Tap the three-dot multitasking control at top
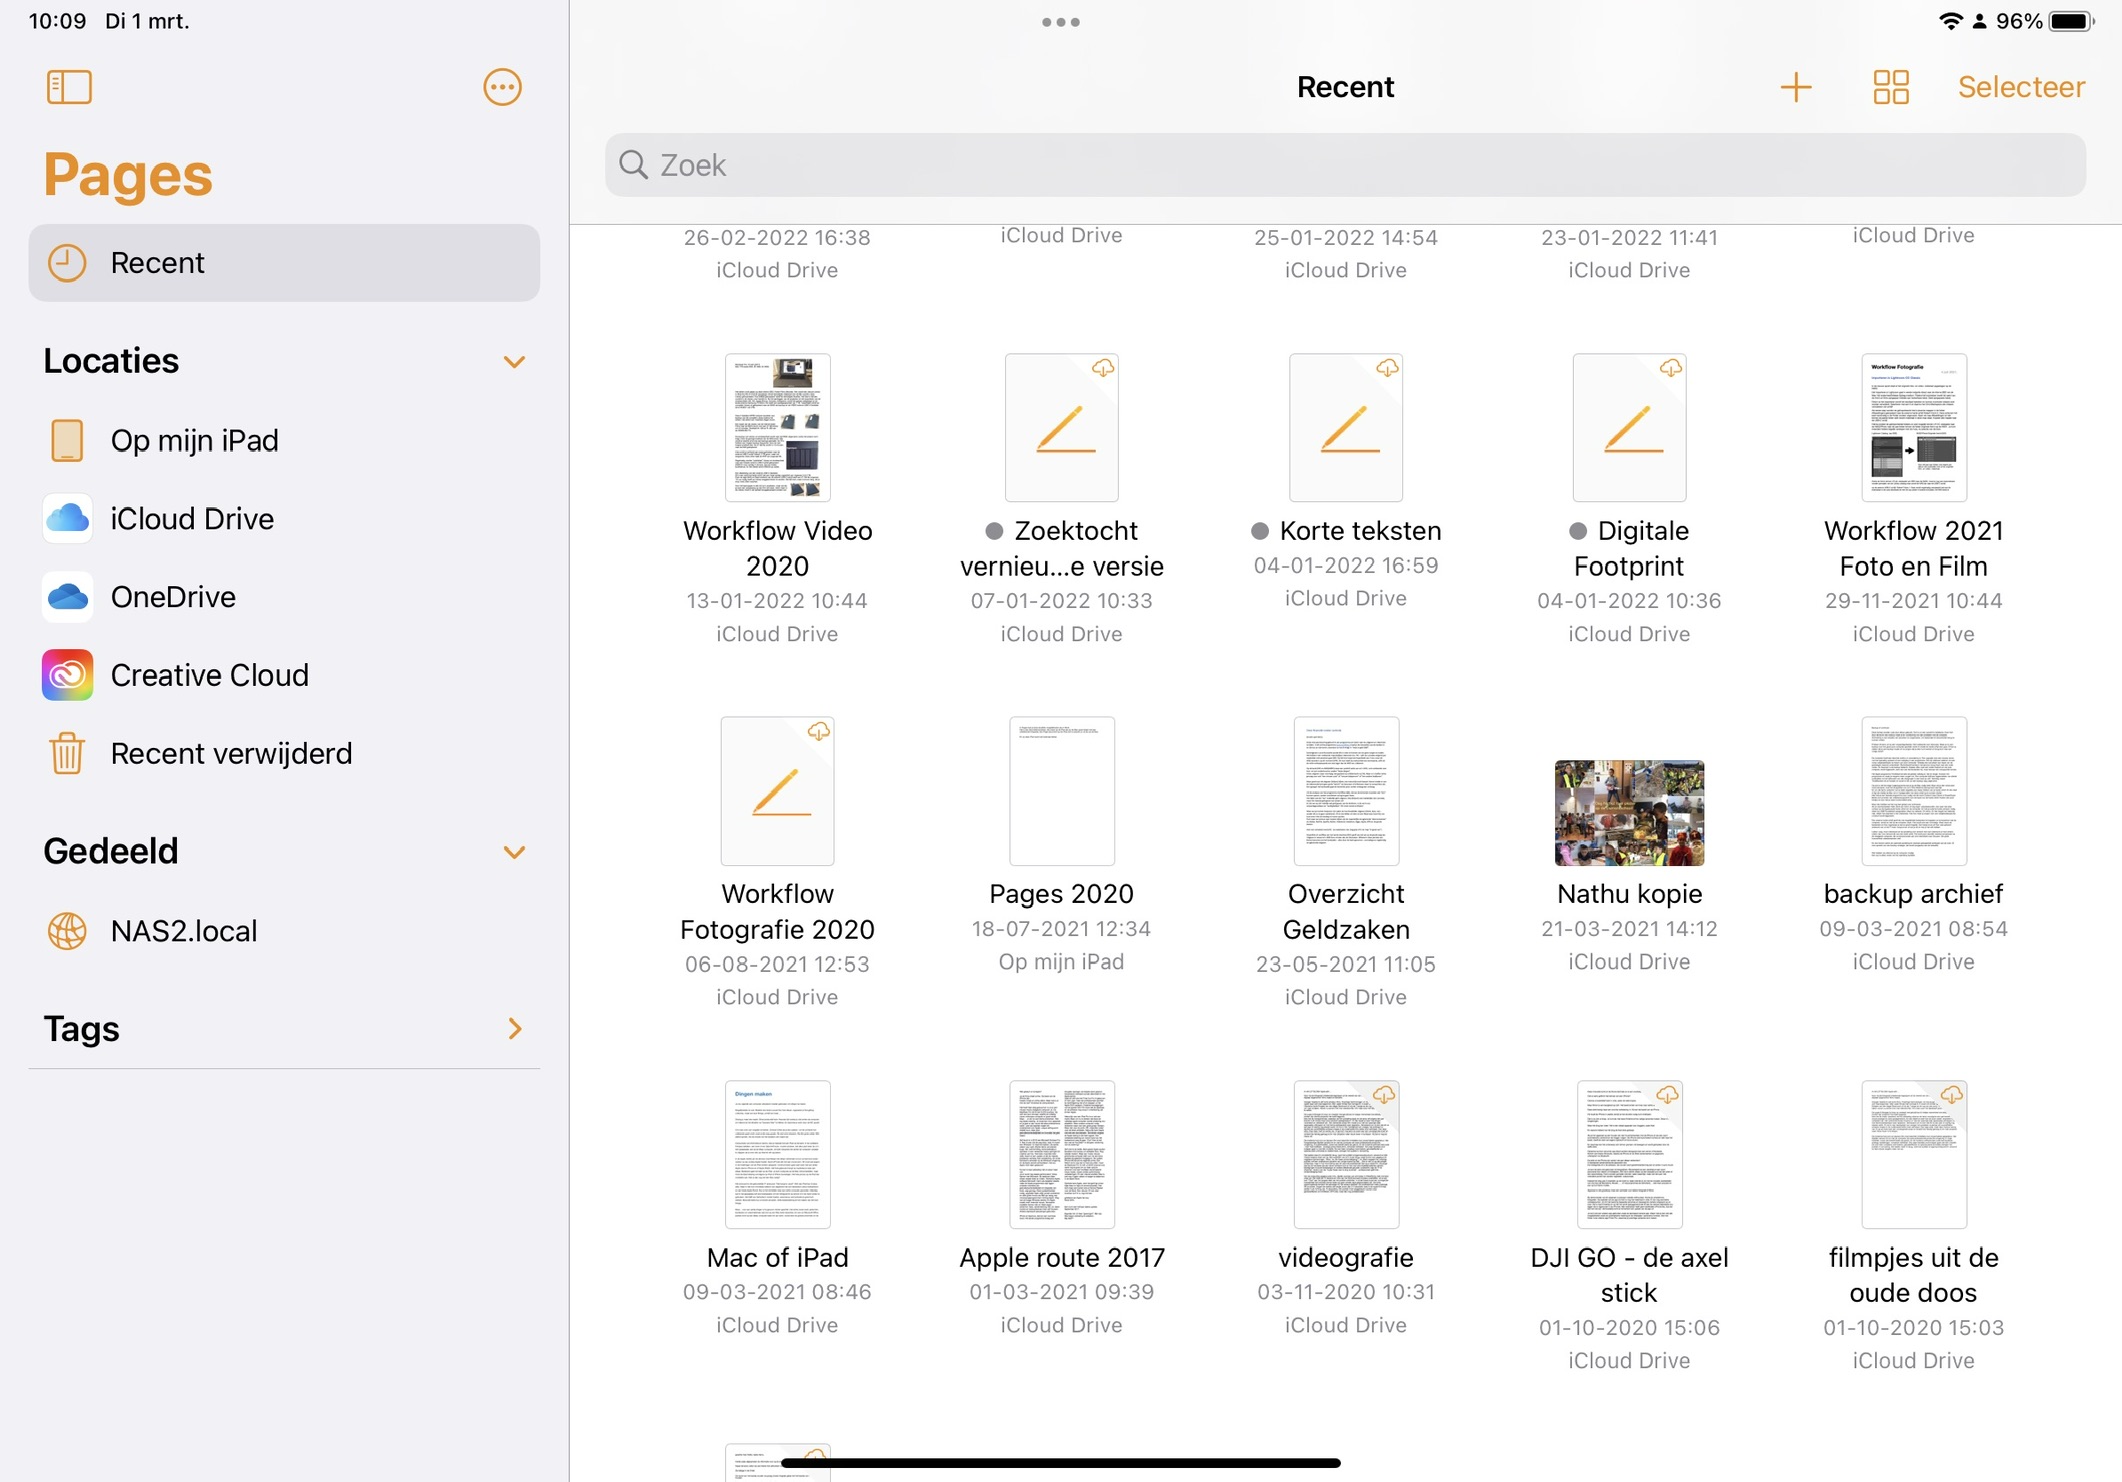 pyautogui.click(x=1060, y=22)
